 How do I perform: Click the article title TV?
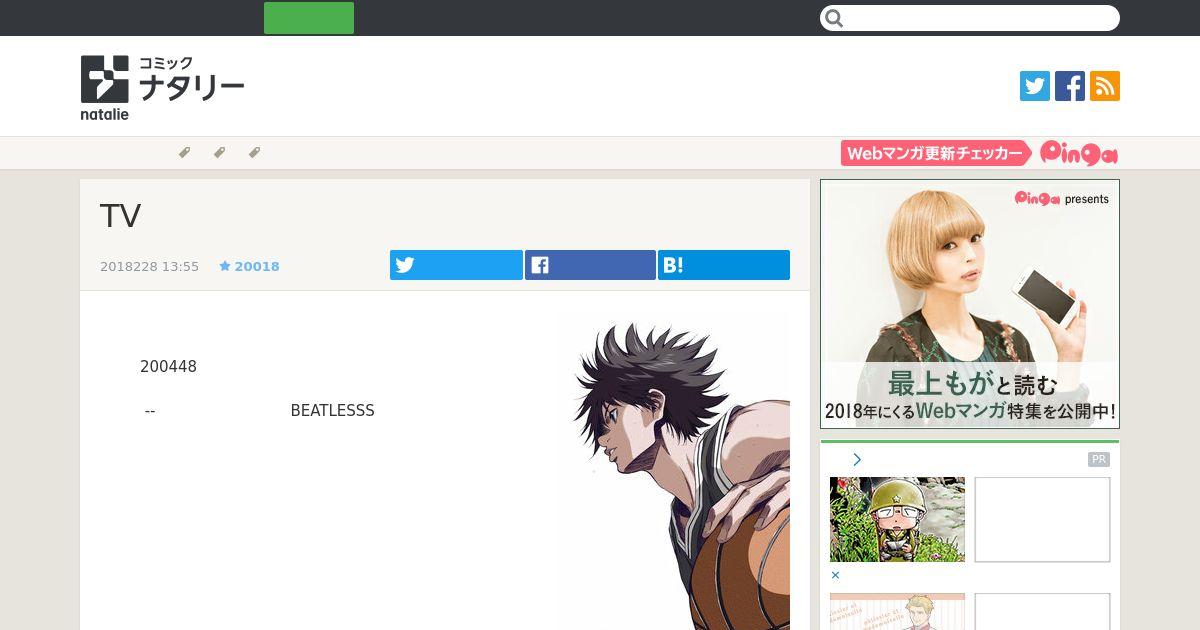coord(120,216)
